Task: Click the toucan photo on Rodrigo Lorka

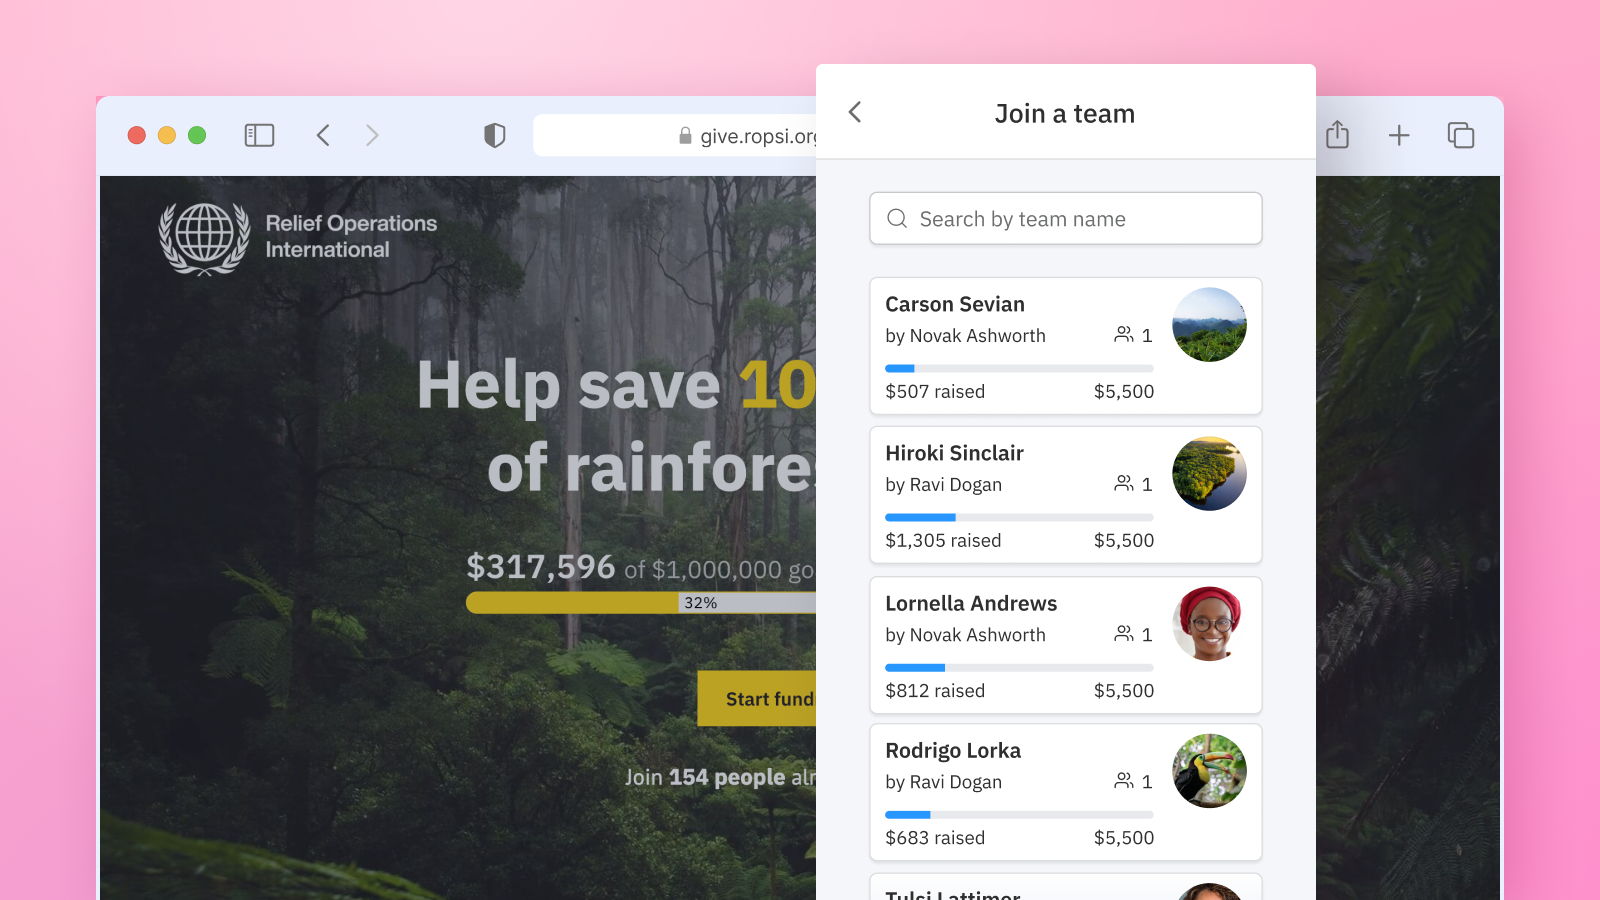Action: (x=1209, y=771)
